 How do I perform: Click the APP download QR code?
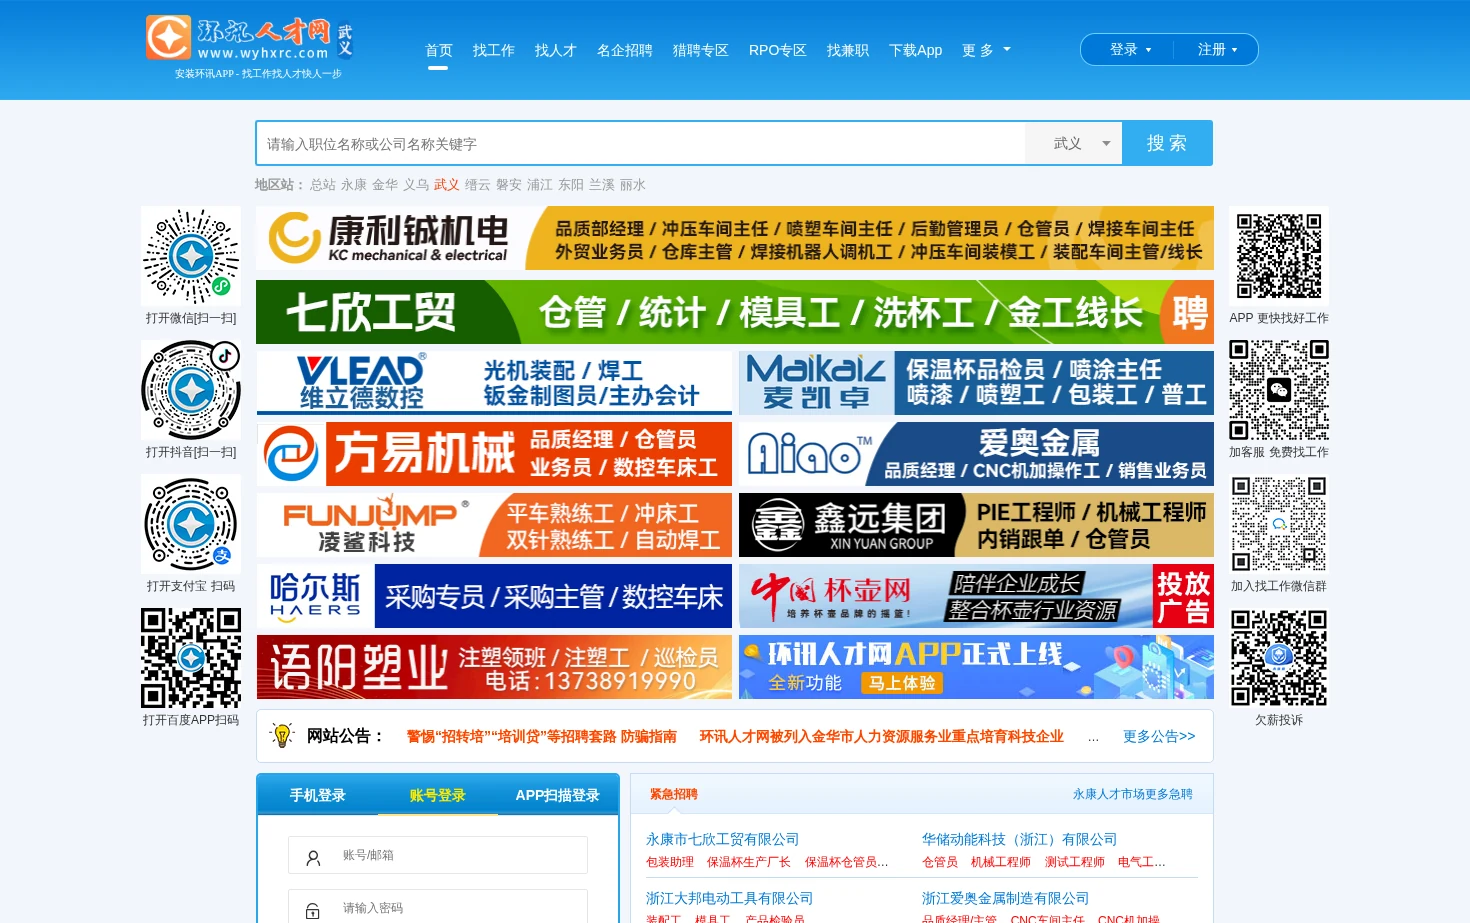click(x=1279, y=256)
